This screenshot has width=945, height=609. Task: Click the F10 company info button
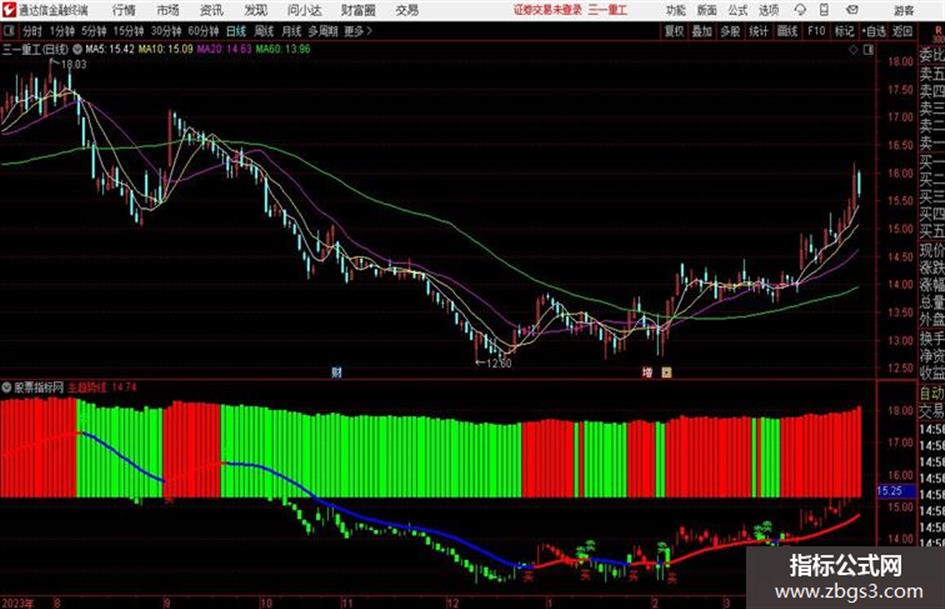(816, 31)
